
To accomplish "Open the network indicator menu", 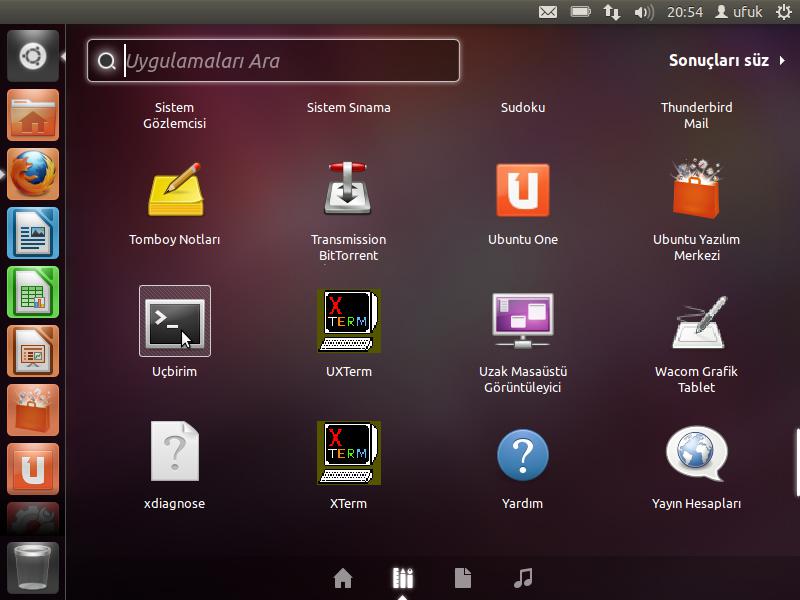I will tap(612, 12).
